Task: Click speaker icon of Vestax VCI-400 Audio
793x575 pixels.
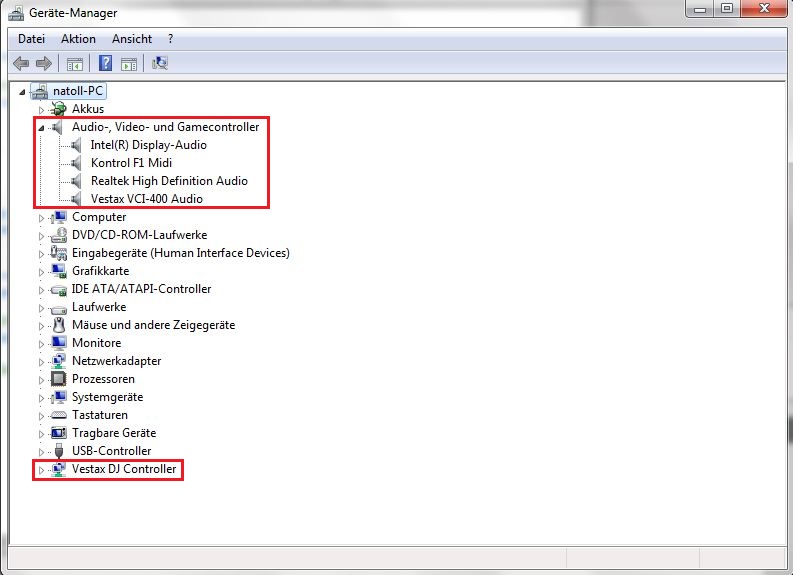Action: [76, 199]
